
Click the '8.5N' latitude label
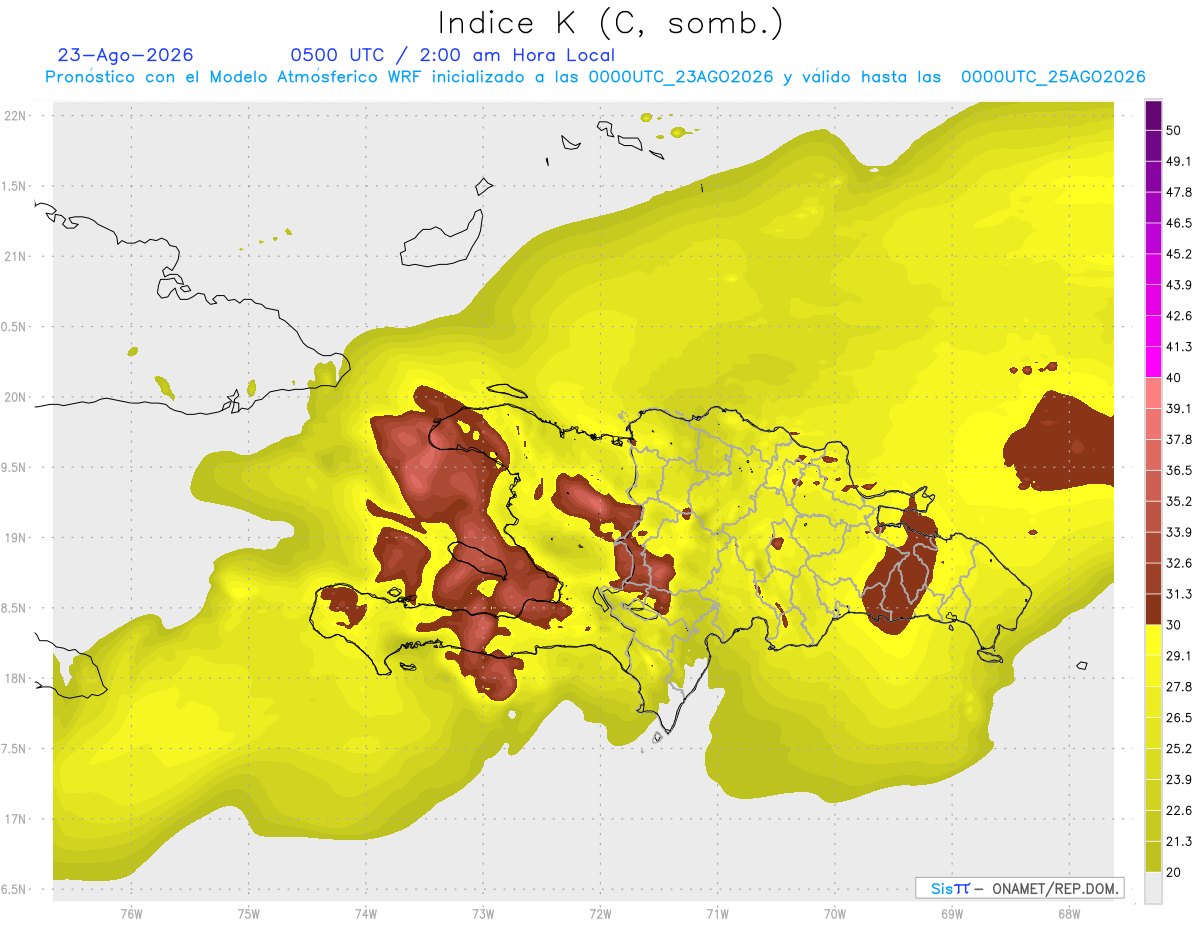click(15, 609)
